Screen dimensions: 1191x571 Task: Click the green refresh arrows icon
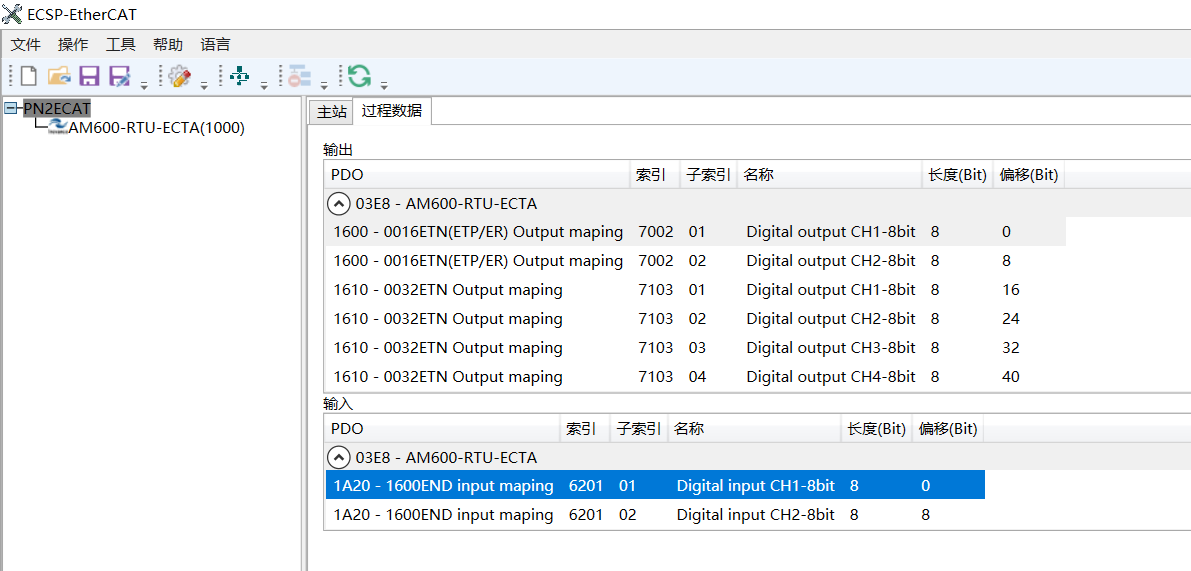point(359,76)
